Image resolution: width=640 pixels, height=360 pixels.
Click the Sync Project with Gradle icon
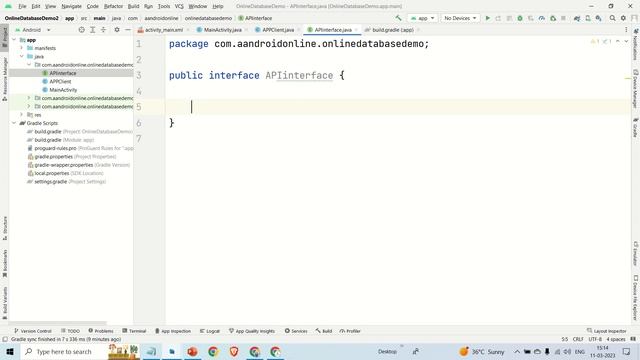tap(577, 18)
